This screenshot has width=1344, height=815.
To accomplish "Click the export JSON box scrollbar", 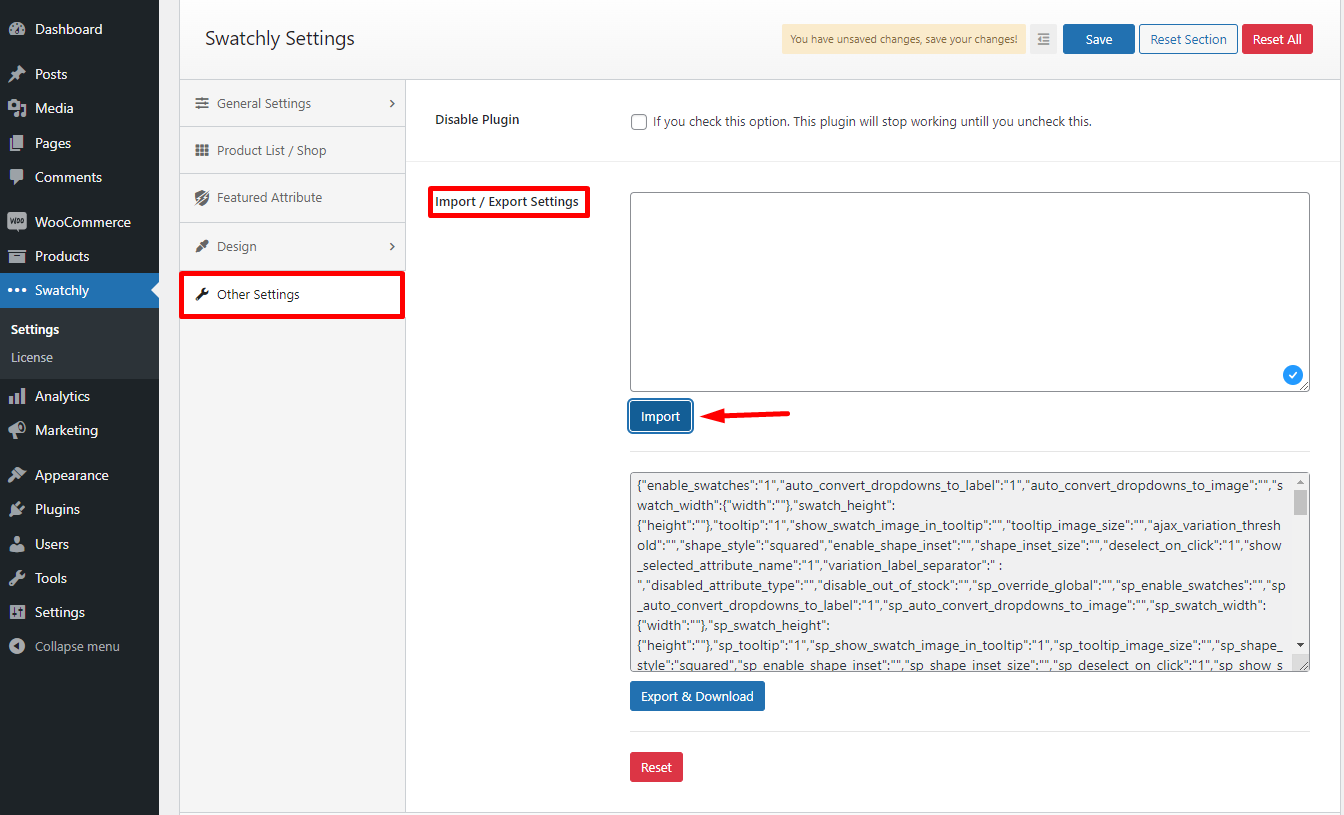I will click(x=1300, y=570).
